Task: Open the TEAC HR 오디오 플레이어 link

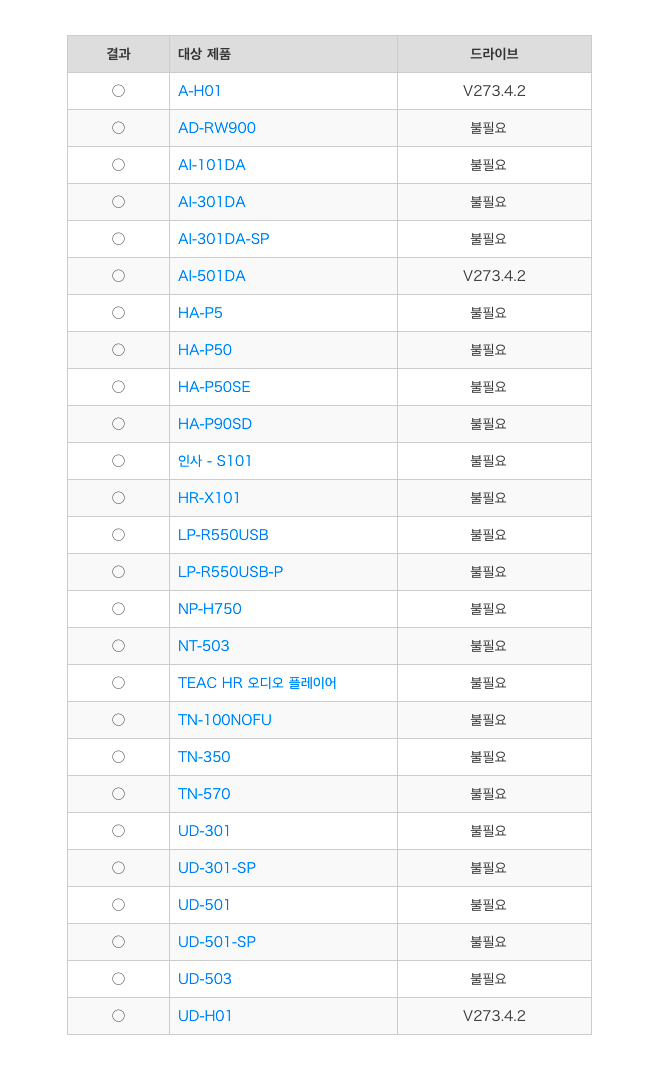Action: click(257, 682)
